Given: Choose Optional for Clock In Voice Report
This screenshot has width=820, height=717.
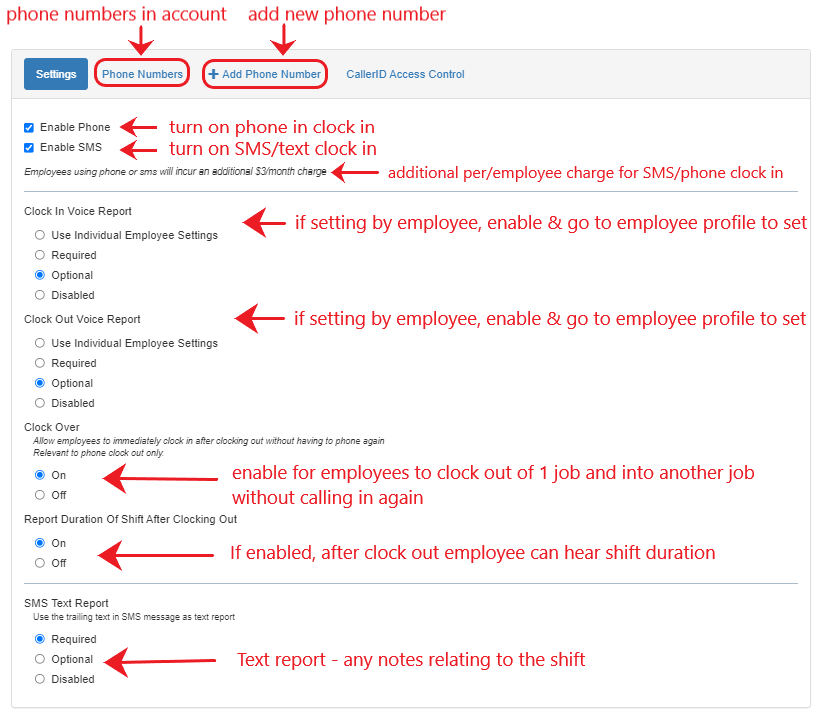Looking at the screenshot, I should [x=40, y=275].
